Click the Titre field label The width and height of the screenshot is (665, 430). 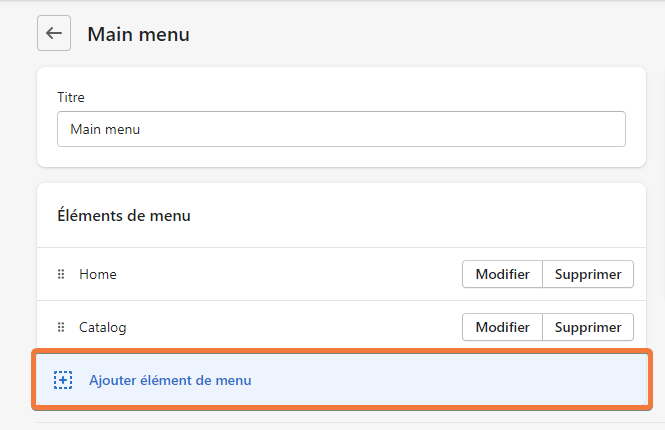(x=71, y=97)
